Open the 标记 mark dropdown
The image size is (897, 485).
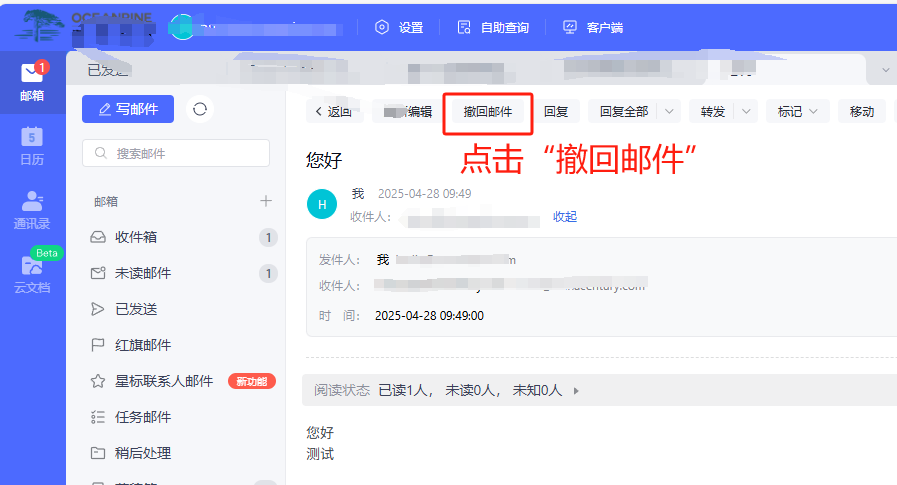[797, 112]
